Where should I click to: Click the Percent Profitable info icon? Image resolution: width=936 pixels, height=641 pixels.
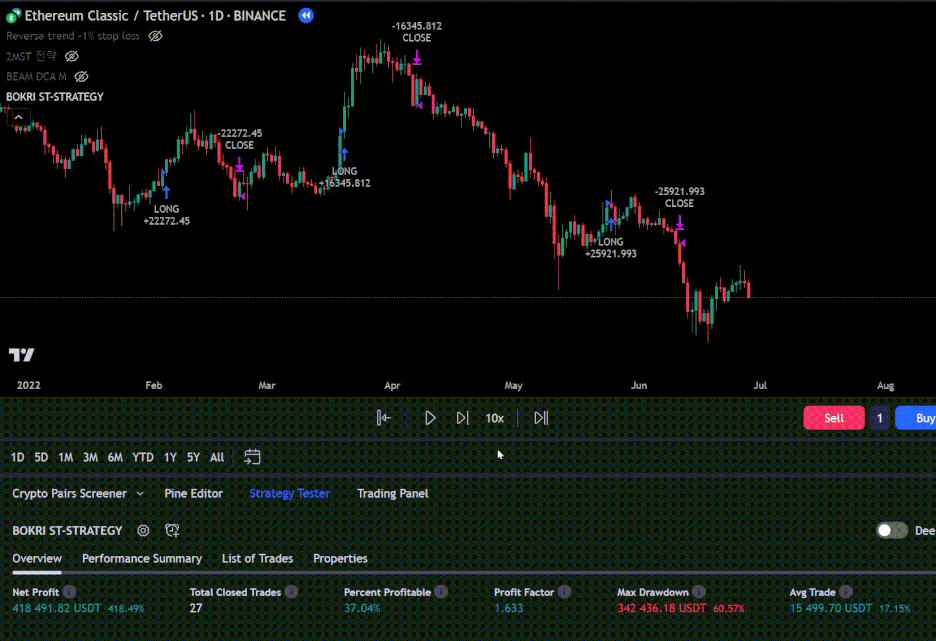click(x=441, y=592)
